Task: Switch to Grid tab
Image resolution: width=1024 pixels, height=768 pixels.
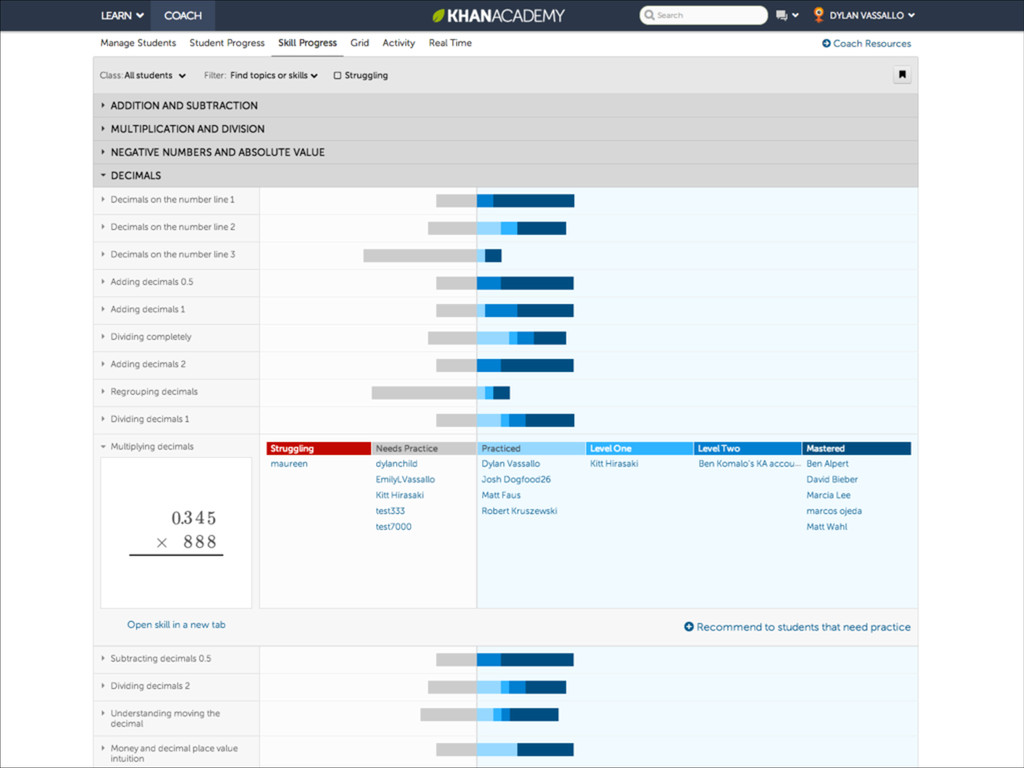Action: coord(359,42)
